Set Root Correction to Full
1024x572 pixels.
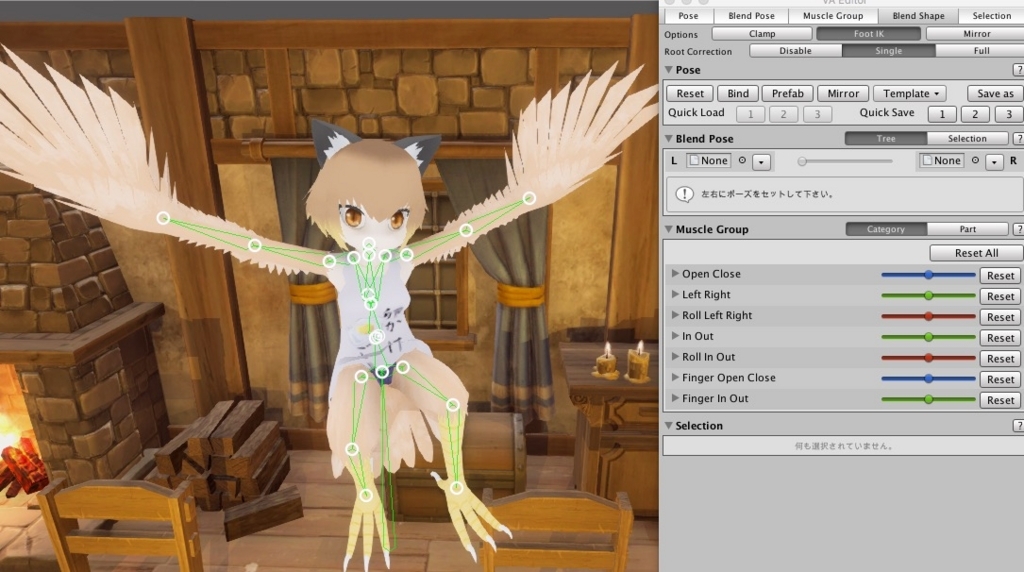point(981,50)
